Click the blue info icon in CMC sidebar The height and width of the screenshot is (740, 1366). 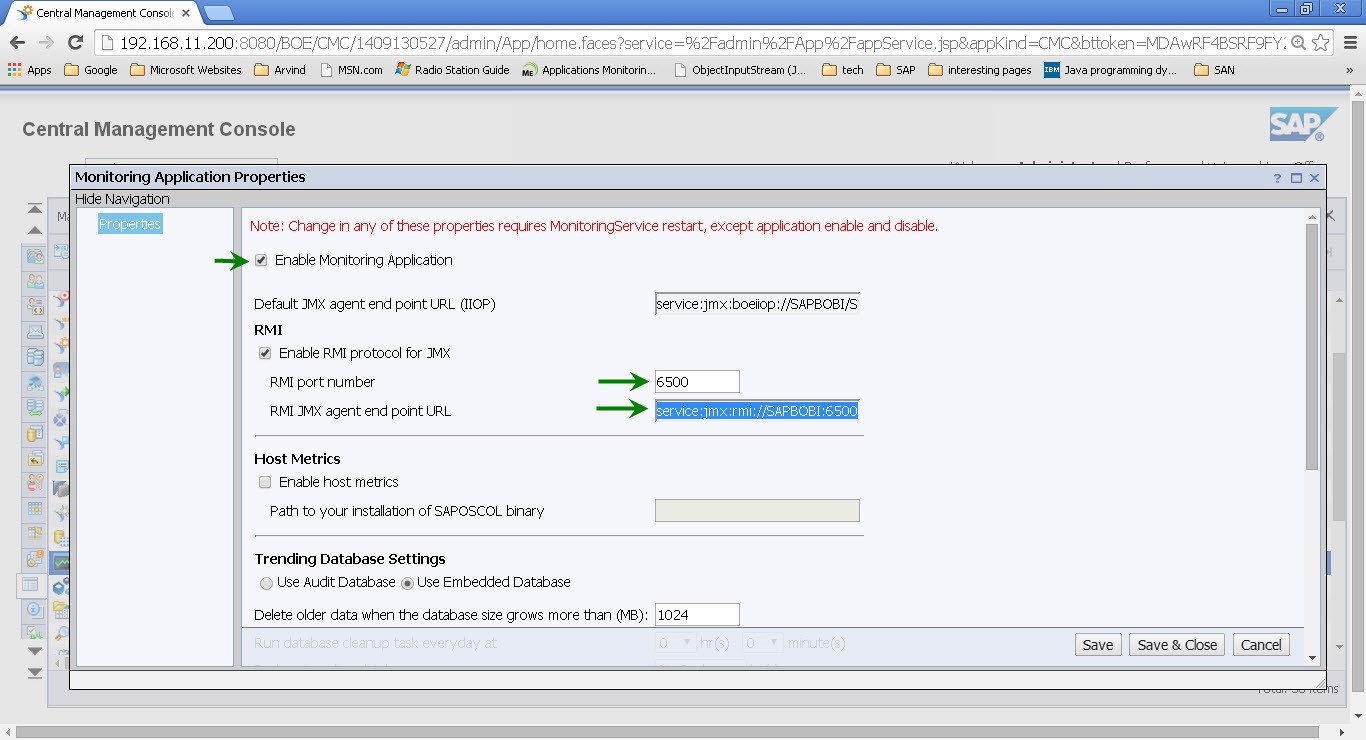tap(34, 609)
